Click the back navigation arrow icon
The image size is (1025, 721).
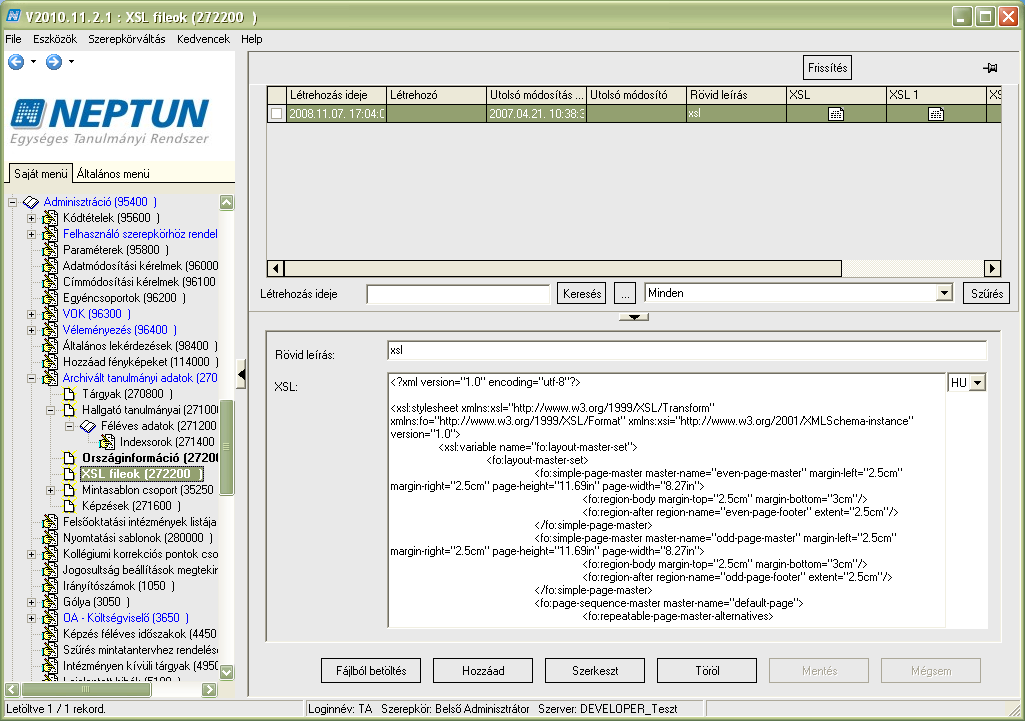(16, 61)
